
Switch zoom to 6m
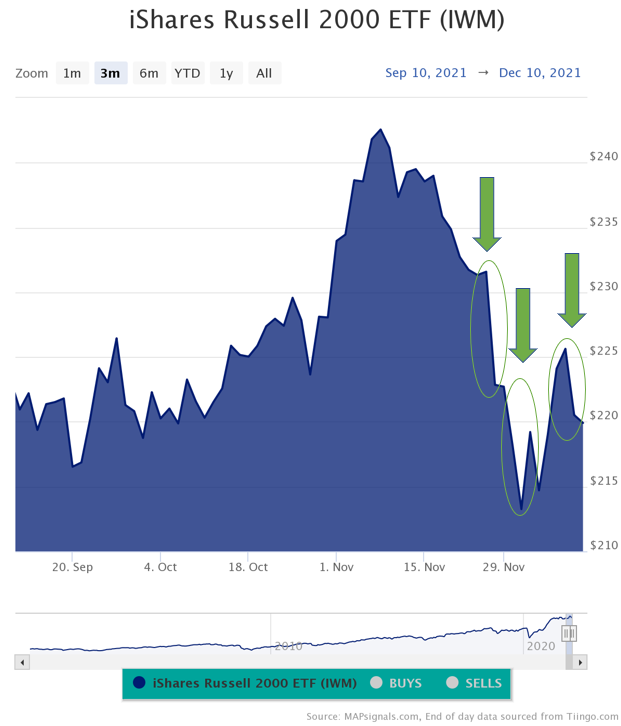click(x=149, y=73)
